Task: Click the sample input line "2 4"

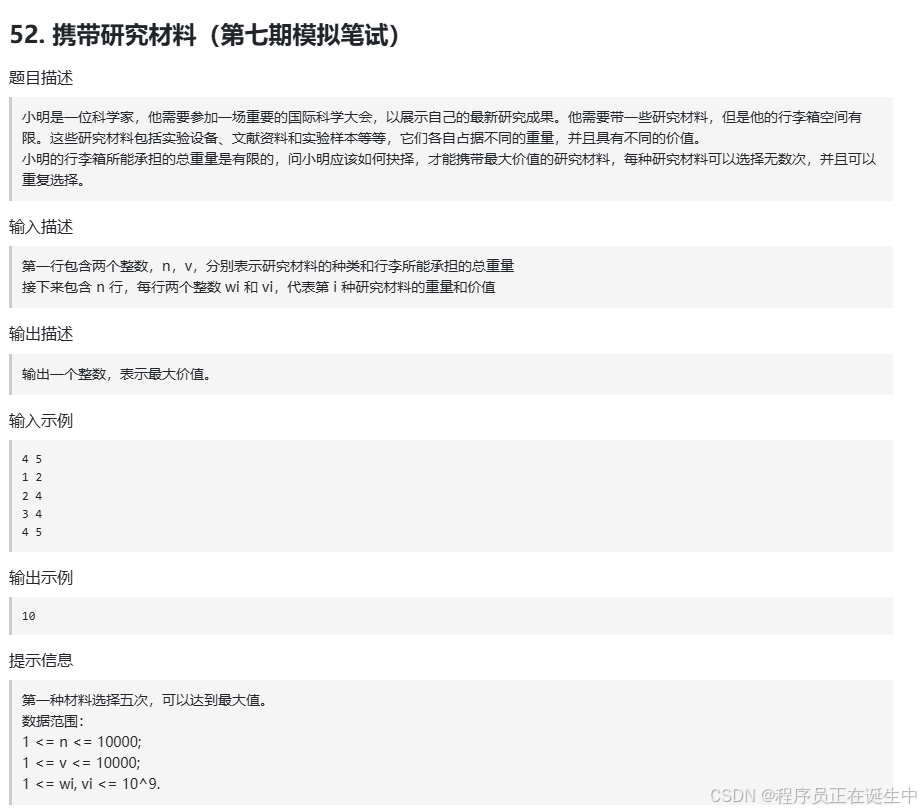Action: pyautogui.click(x=32, y=496)
